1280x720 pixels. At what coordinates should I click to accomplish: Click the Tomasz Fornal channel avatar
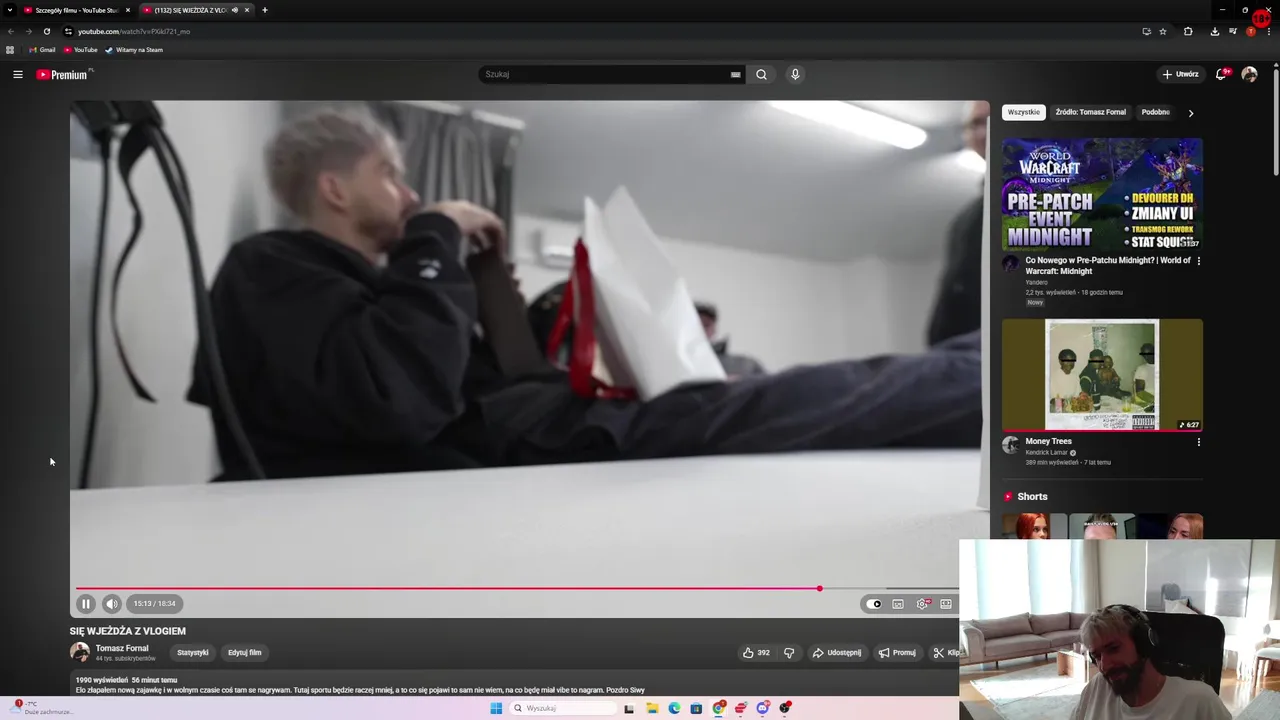80,652
